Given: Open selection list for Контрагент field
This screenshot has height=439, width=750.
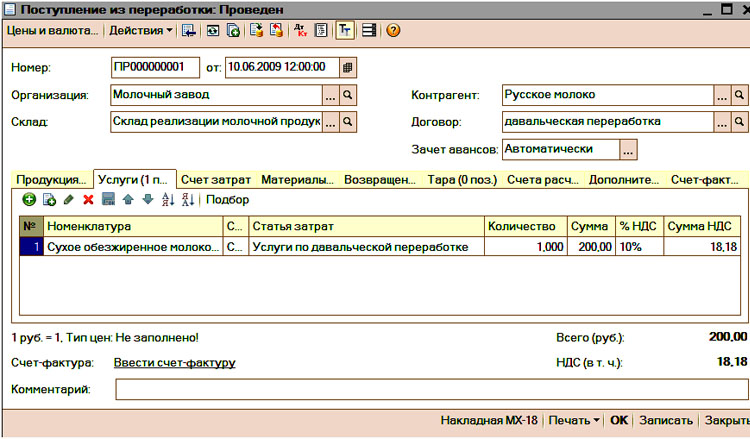Looking at the screenshot, I should pos(722,95).
